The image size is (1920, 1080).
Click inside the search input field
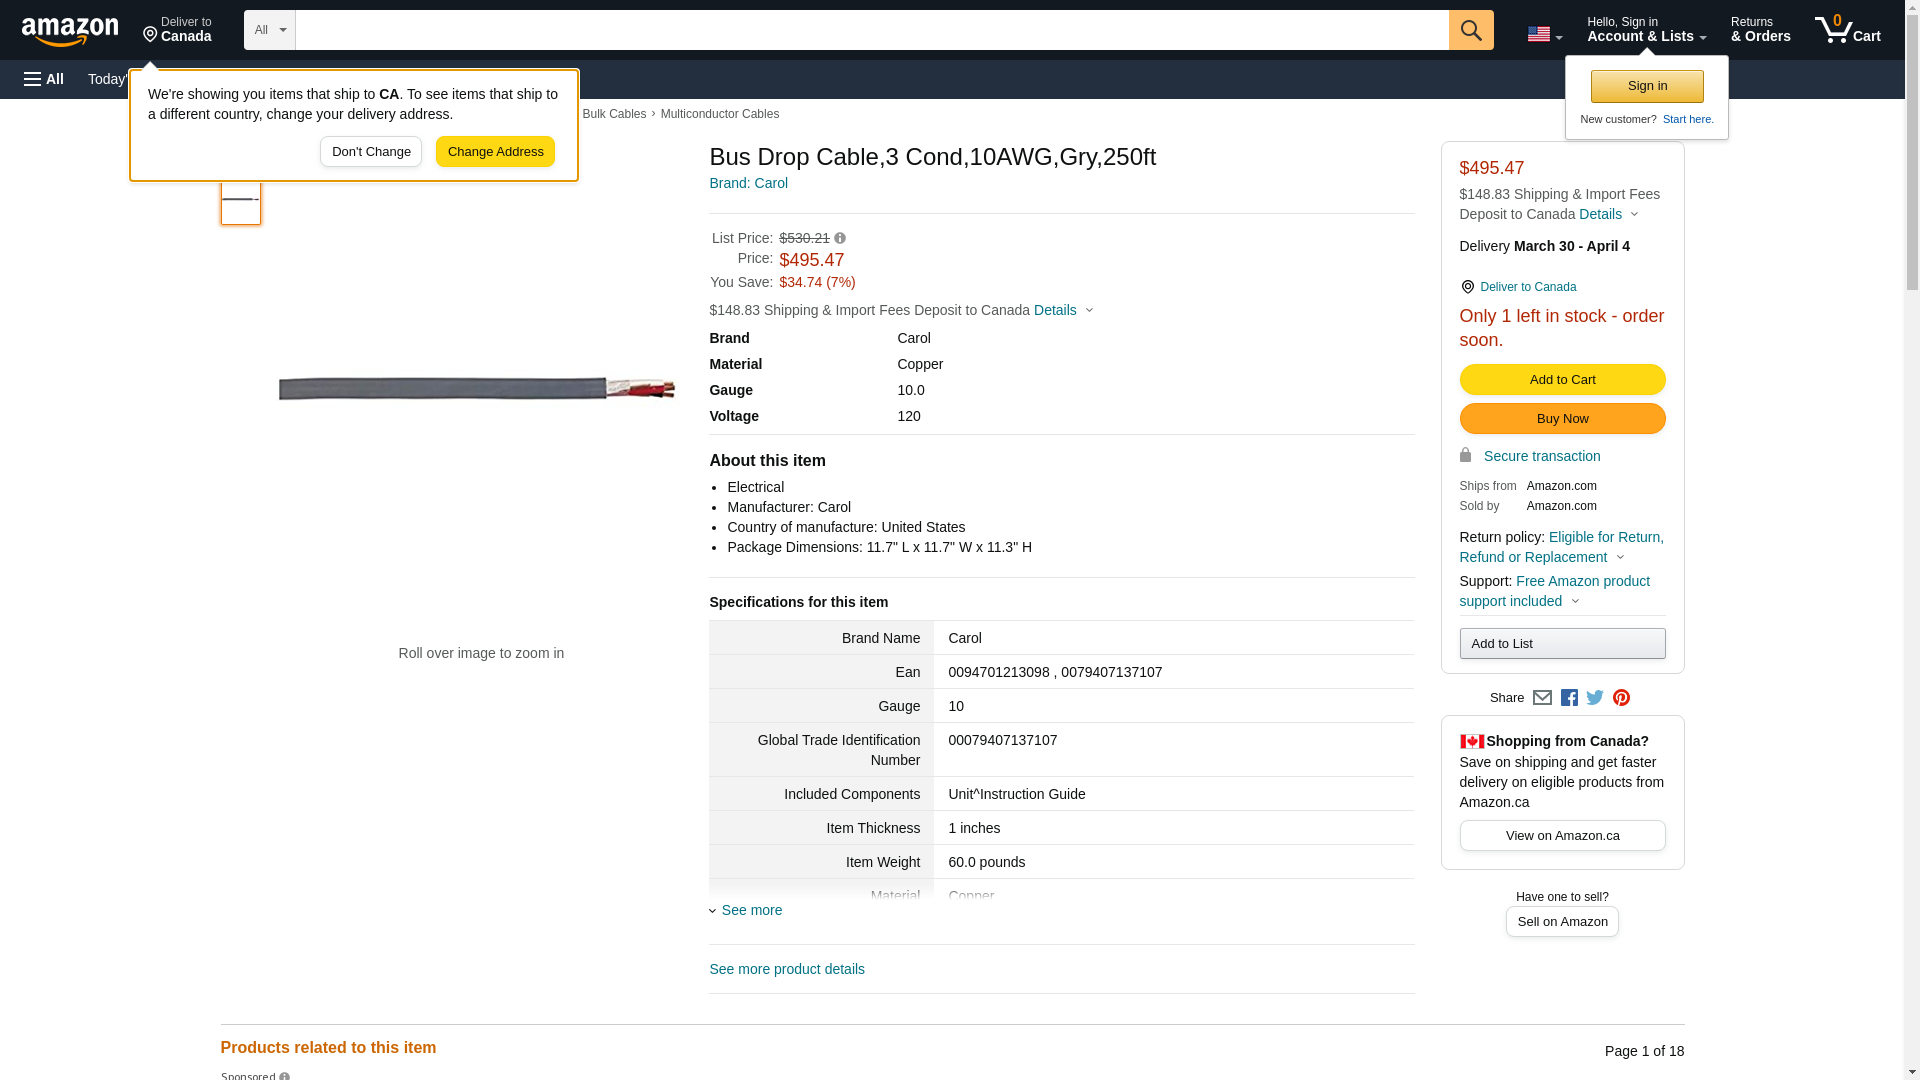pos(870,30)
